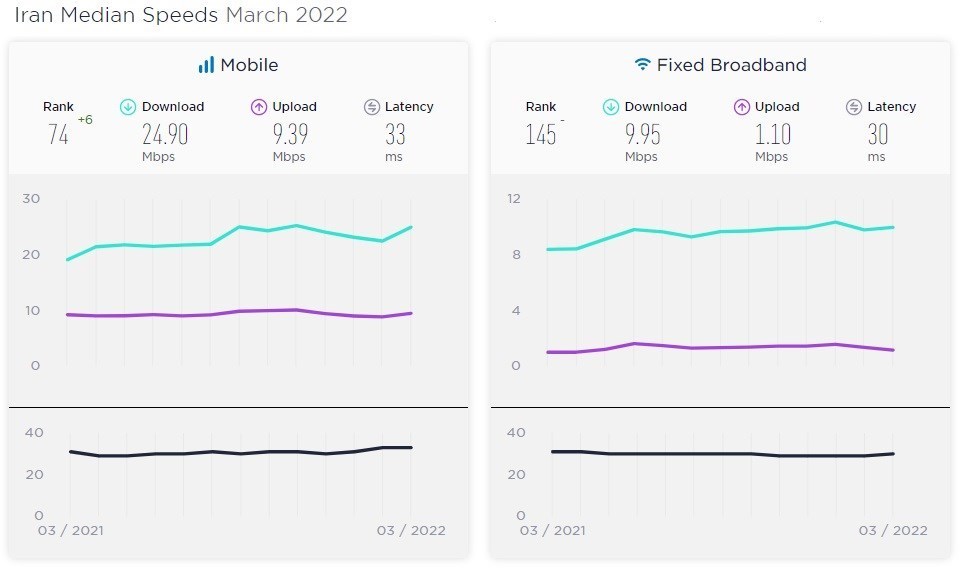Viewport: 961px width, 569px height.
Task: Click the Fixed Broadband Upload icon
Action: pyautogui.click(x=742, y=107)
